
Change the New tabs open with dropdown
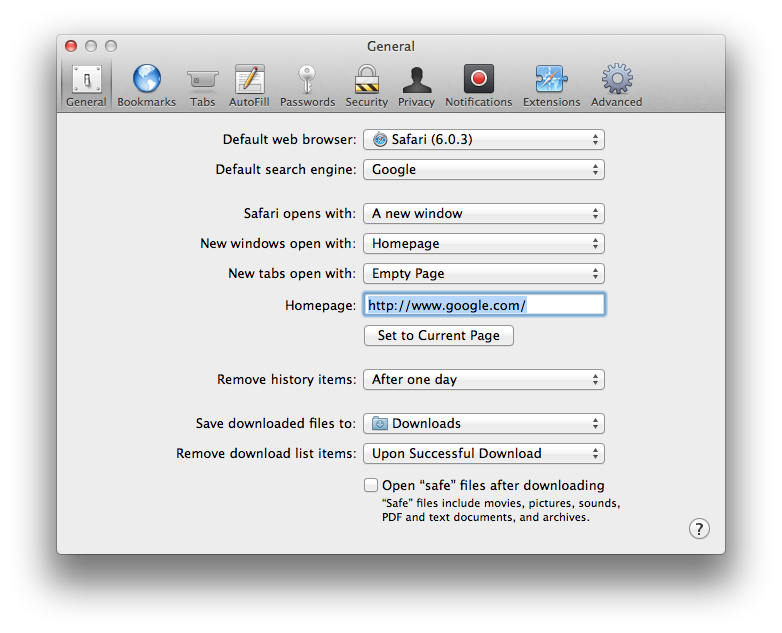point(484,273)
